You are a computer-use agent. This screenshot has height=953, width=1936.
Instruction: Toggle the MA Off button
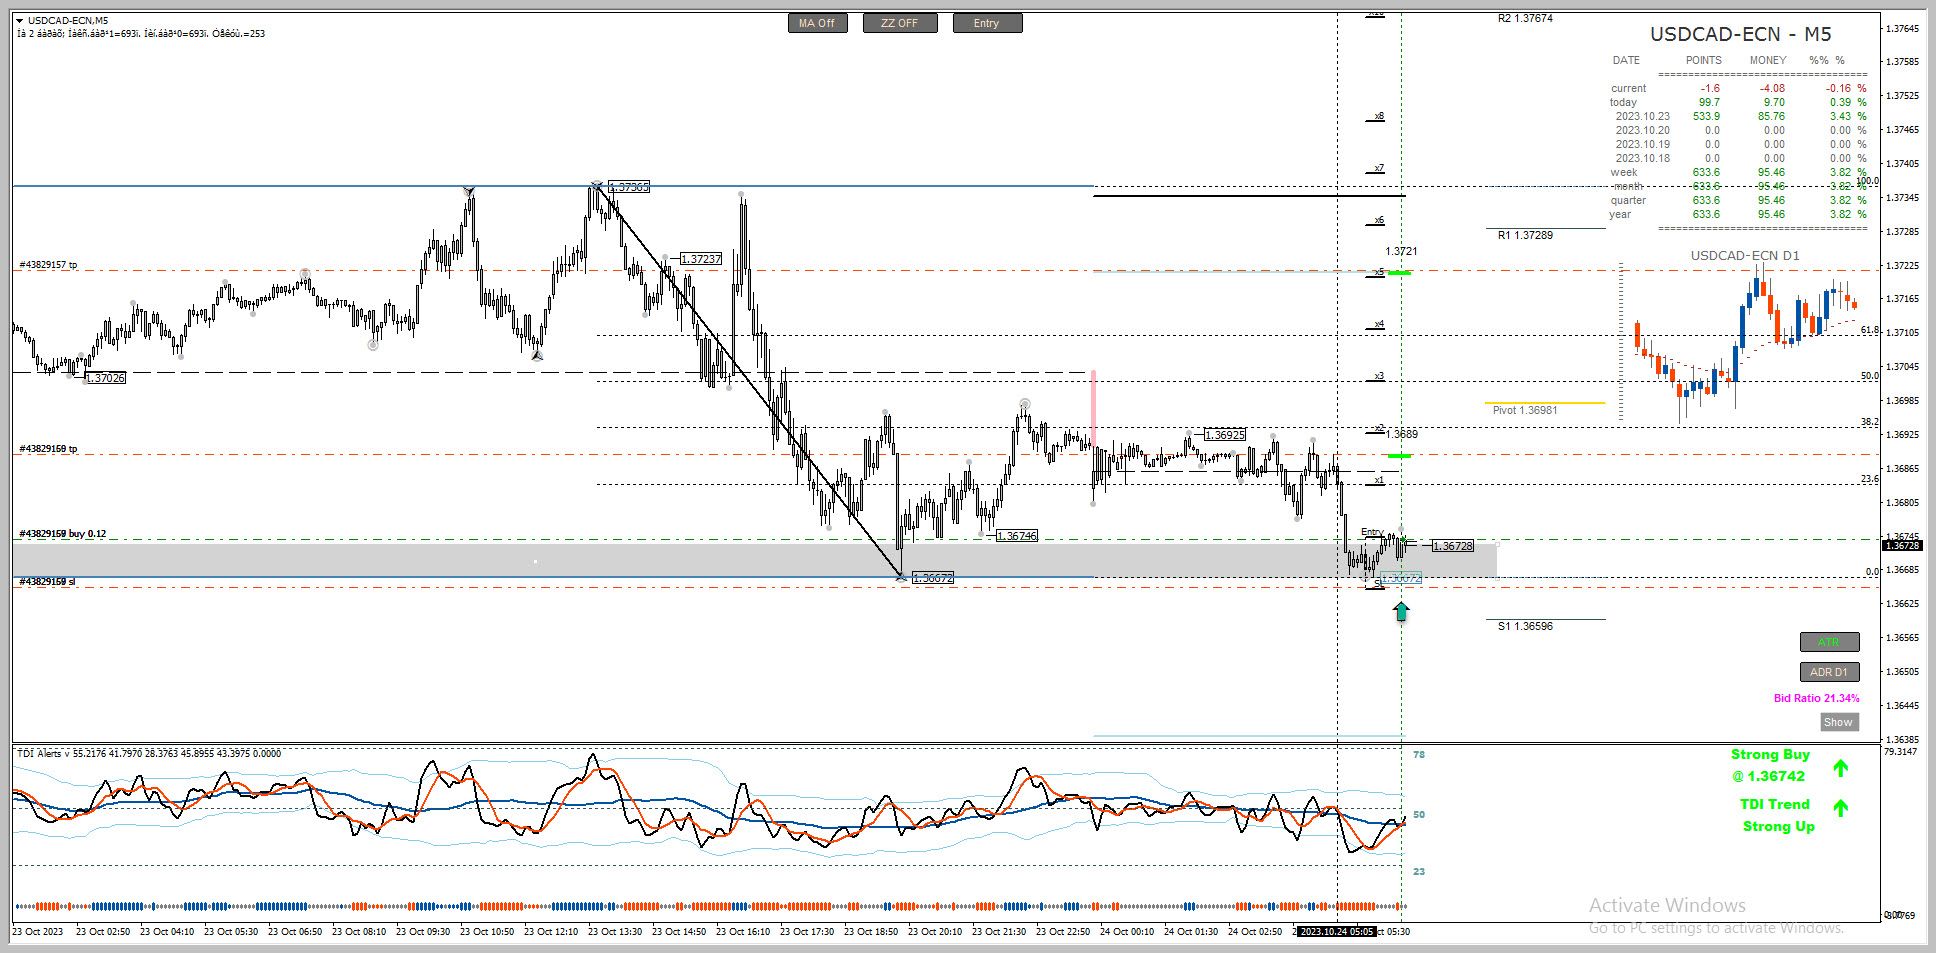(817, 23)
